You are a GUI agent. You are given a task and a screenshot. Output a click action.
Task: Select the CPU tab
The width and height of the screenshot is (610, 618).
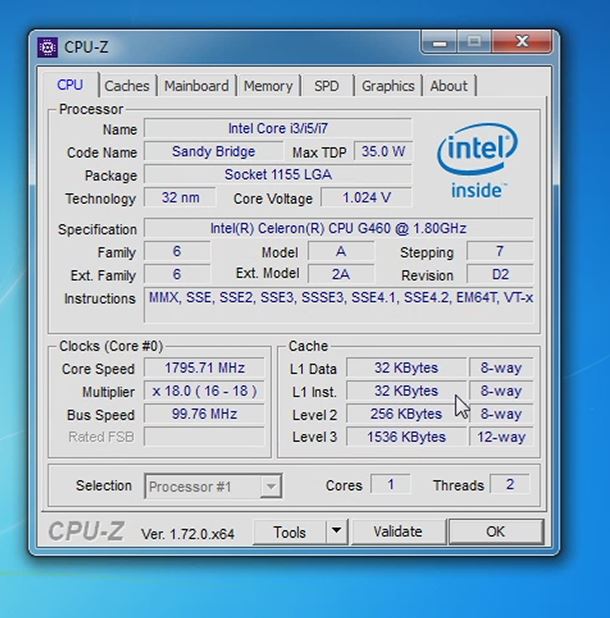[x=70, y=85]
